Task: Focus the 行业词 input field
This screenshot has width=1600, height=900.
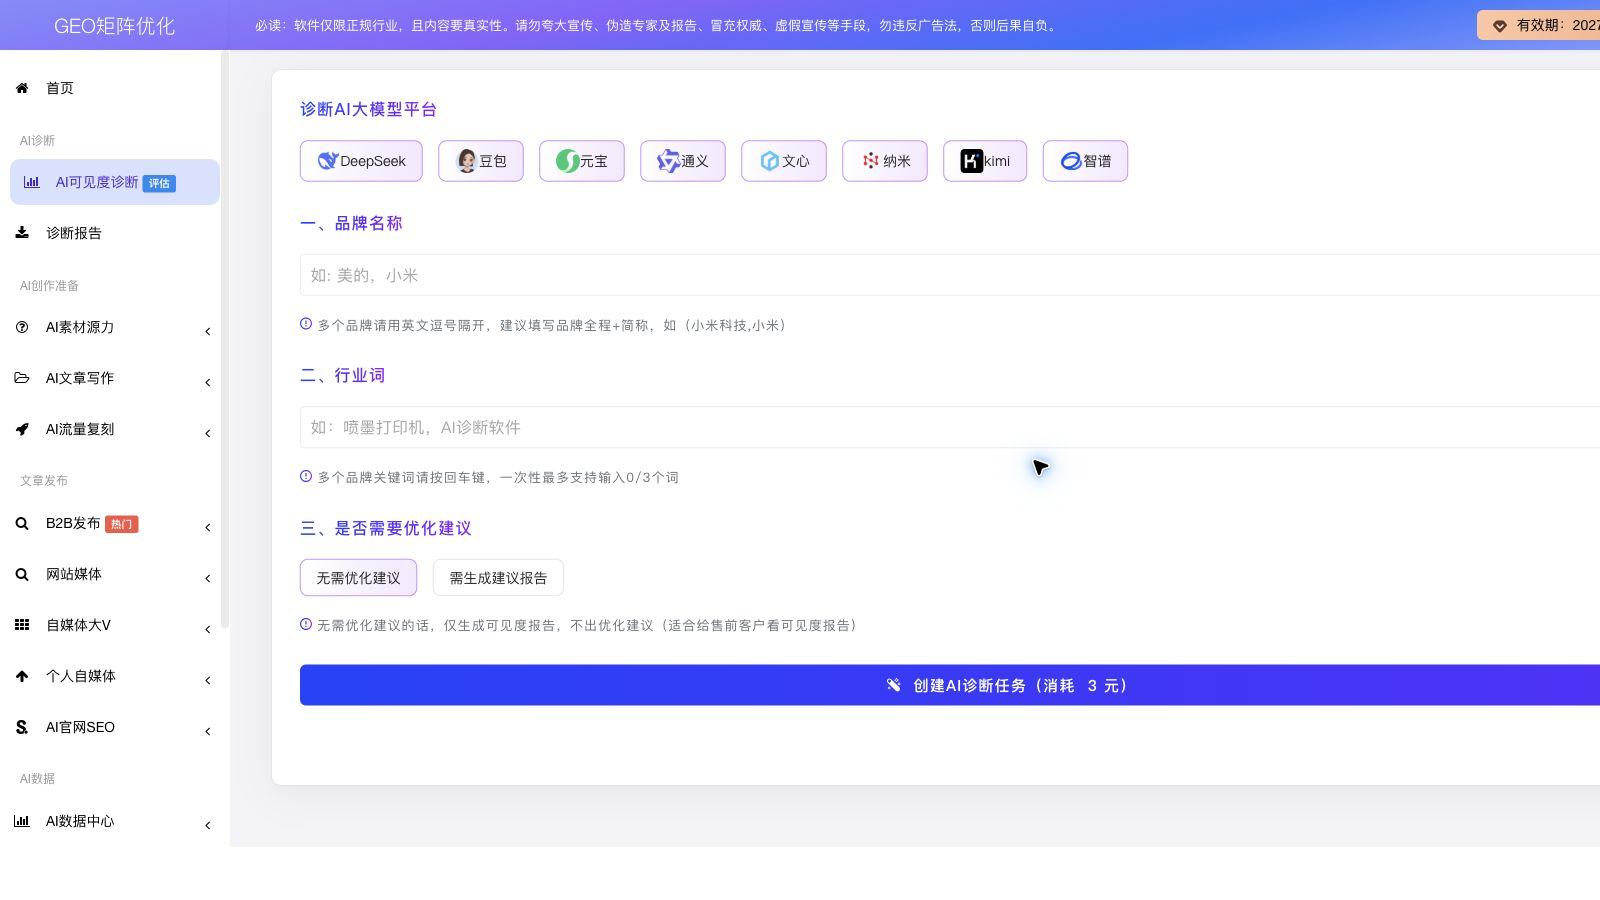Action: (x=950, y=427)
